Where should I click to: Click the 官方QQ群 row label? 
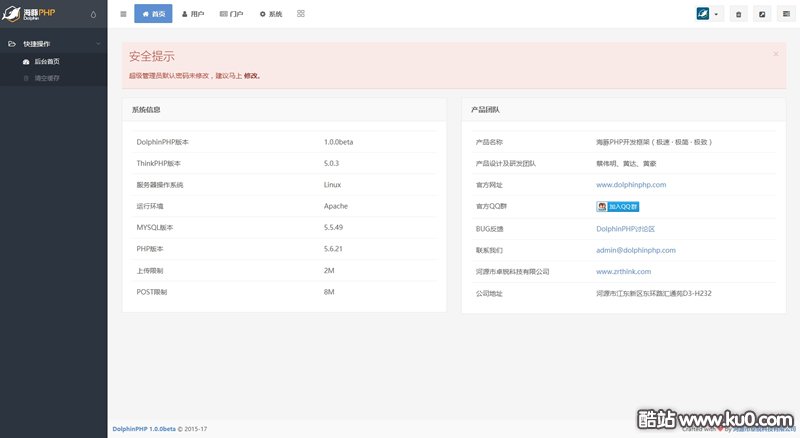(x=491, y=206)
